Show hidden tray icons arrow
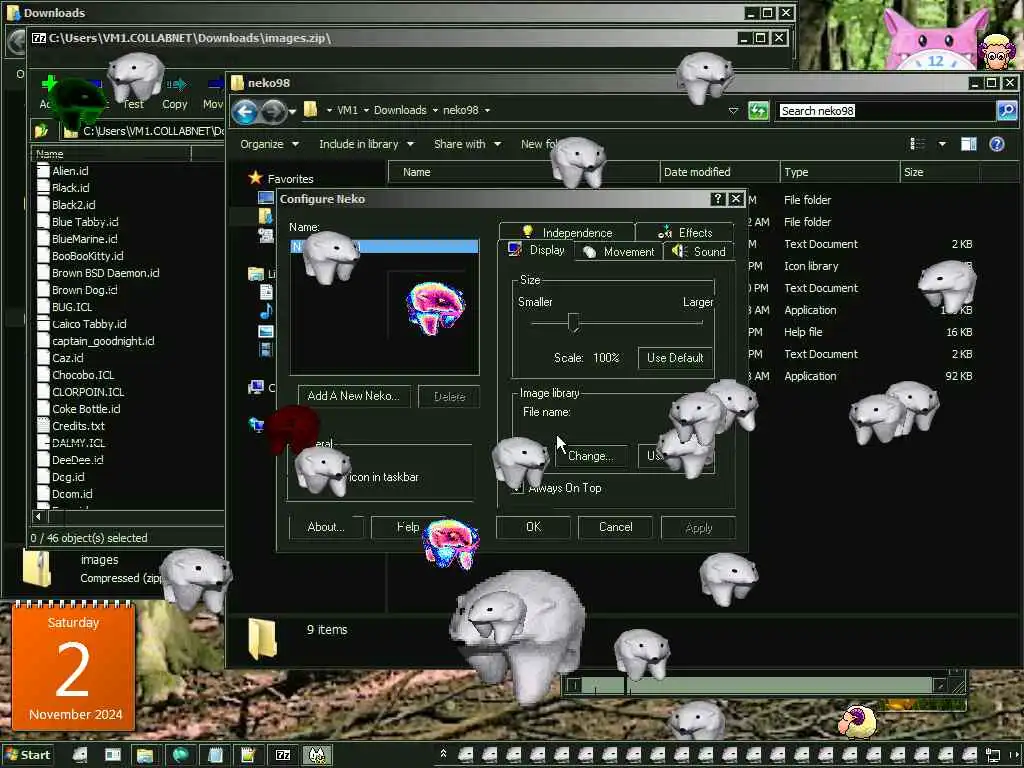The height and width of the screenshot is (768, 1024). click(x=443, y=754)
